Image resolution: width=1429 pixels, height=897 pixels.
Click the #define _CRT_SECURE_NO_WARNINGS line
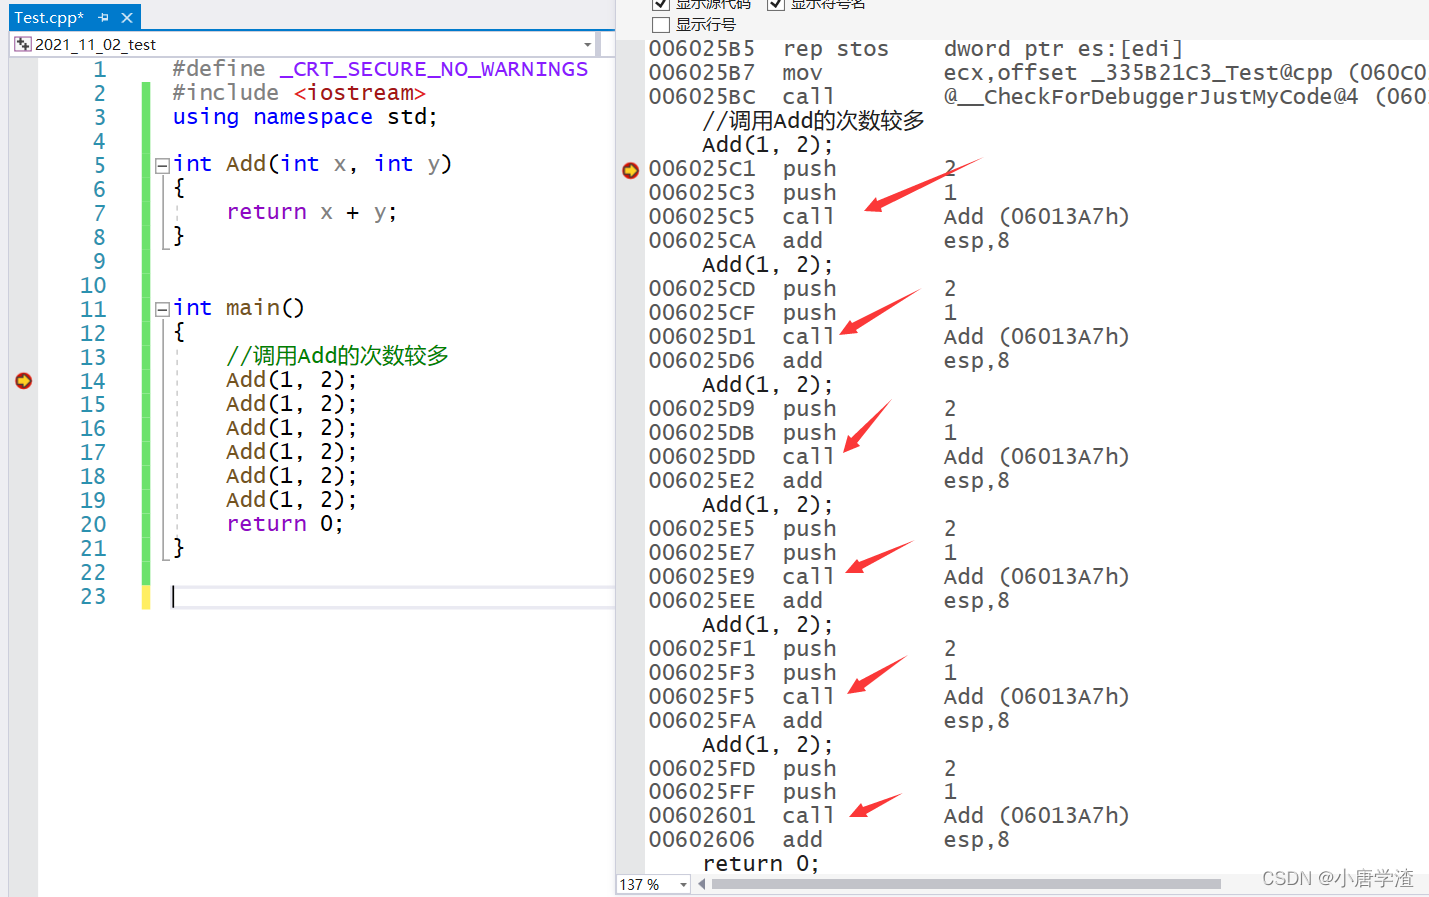380,69
